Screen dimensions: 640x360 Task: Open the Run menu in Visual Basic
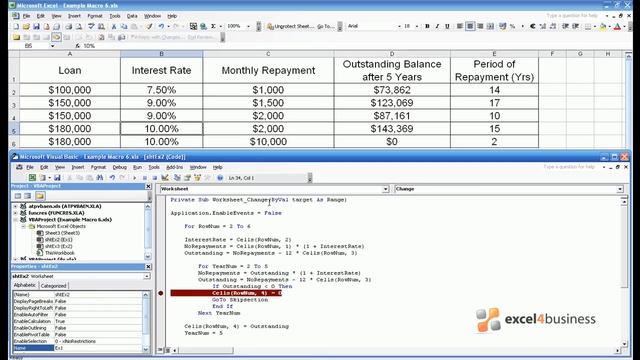tap(138, 167)
